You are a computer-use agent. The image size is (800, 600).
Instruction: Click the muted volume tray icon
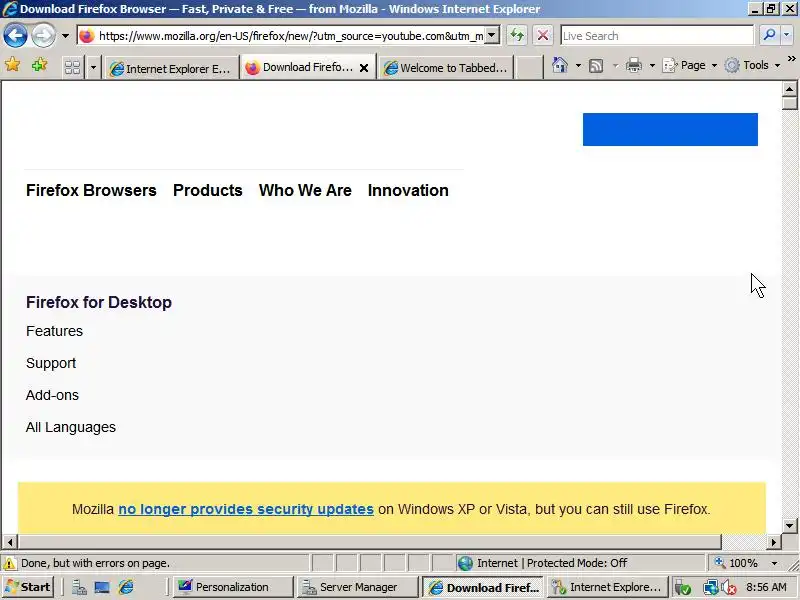click(x=728, y=588)
